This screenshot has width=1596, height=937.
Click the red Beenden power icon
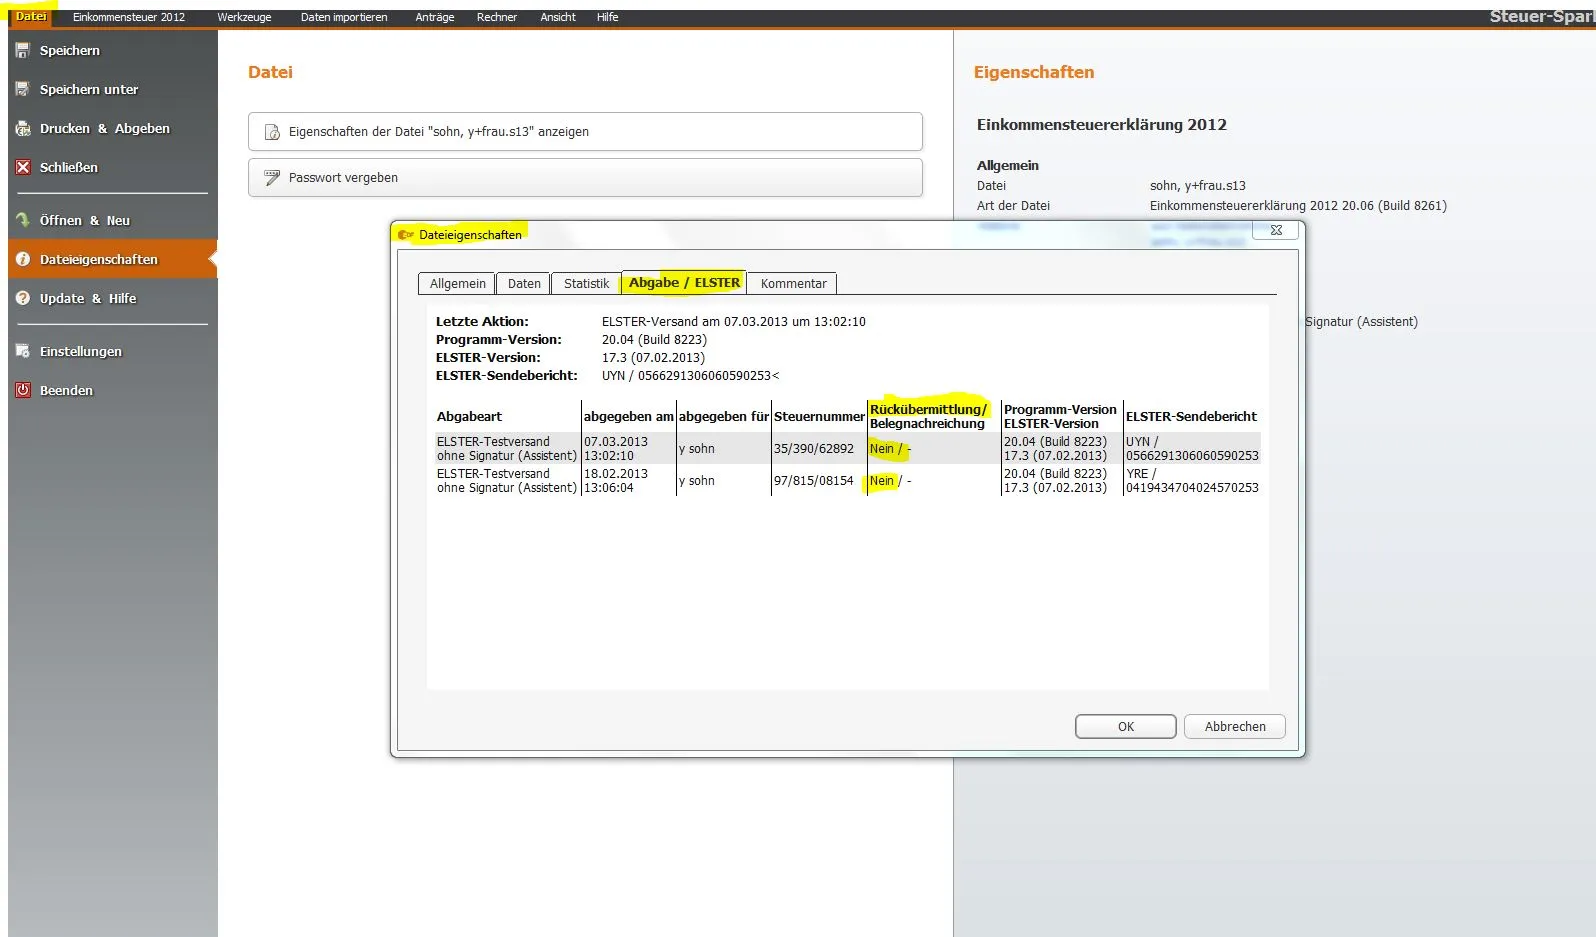23,390
